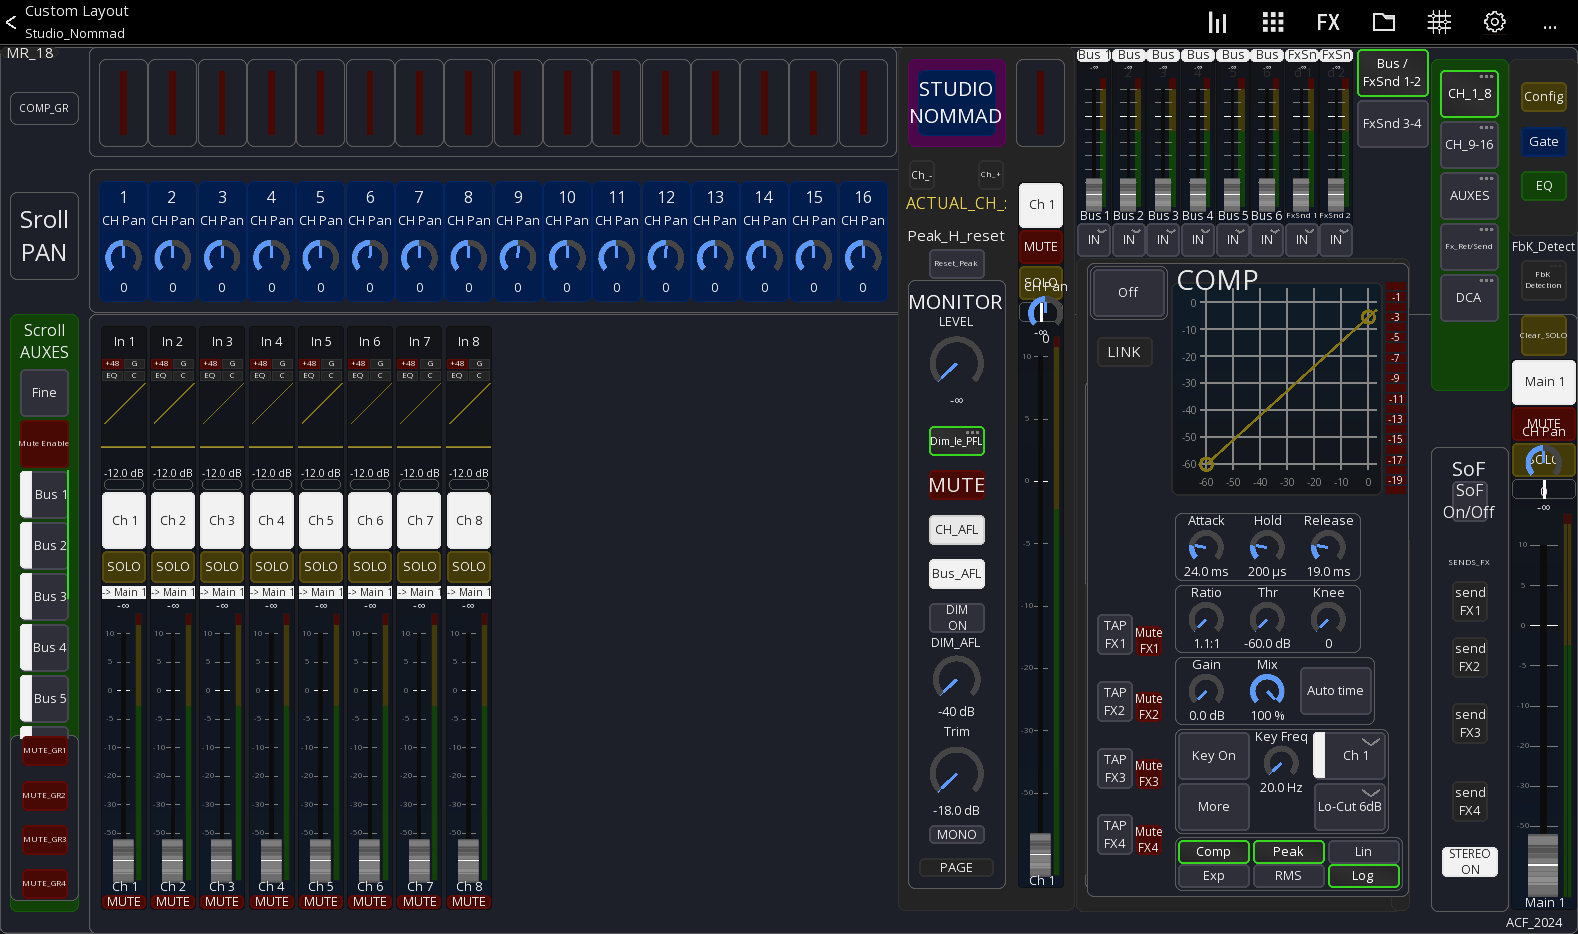Viewport: 1578px width, 934px height.
Task: Toggle STEREO ON button
Action: coord(1469,861)
